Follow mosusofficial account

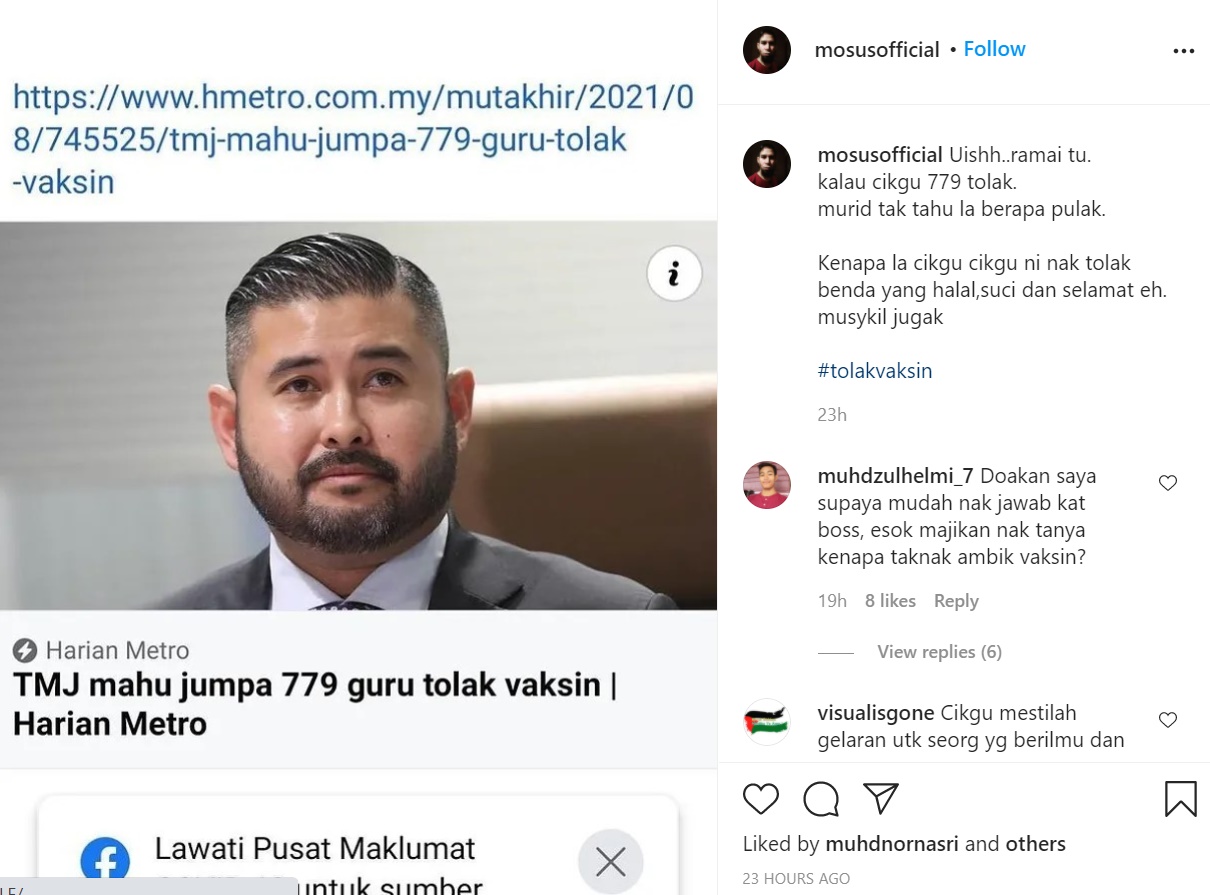click(x=994, y=49)
